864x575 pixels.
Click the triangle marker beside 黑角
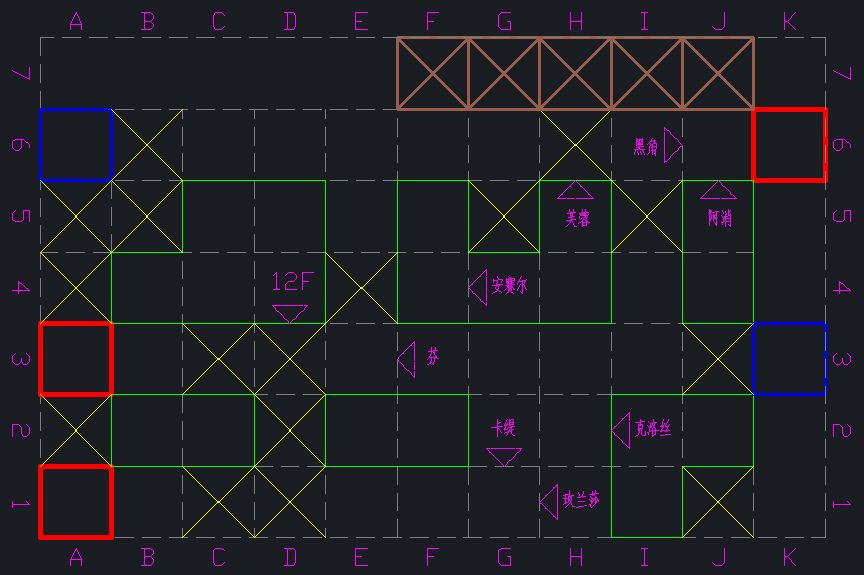(x=673, y=146)
